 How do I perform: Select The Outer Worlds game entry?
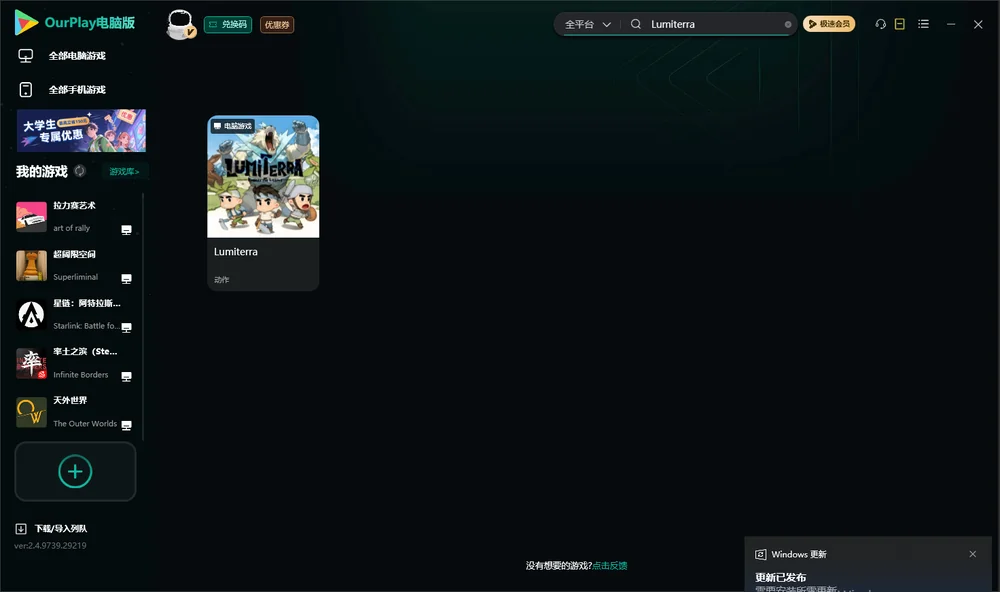pos(75,412)
